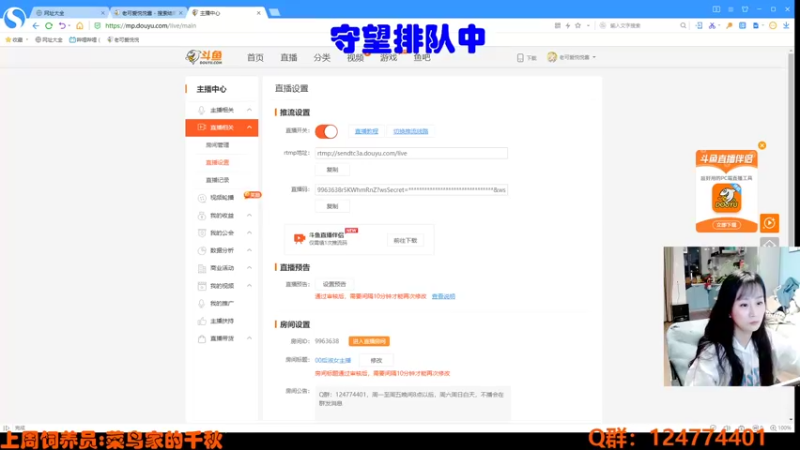The image size is (800, 450).
Task: Copy the stream key with 复制 button
Action: 332,206
